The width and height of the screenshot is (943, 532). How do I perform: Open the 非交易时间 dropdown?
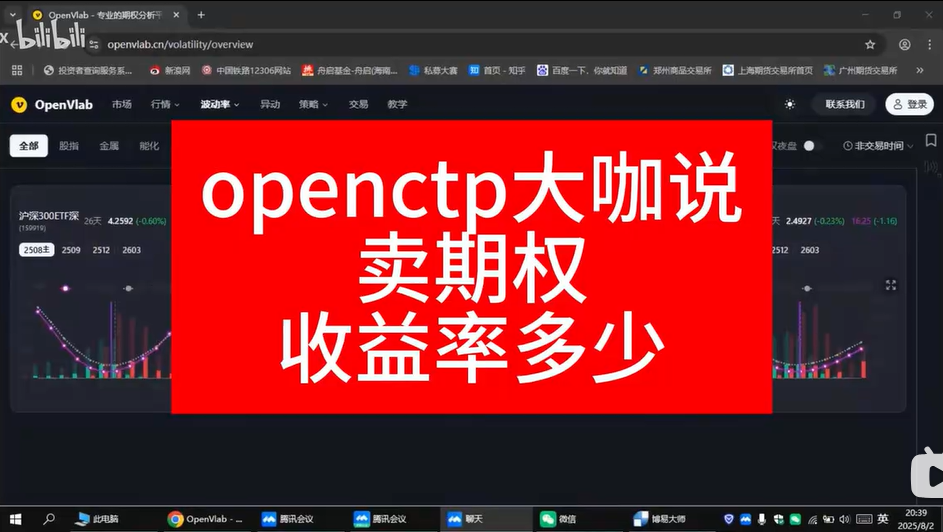(x=878, y=146)
